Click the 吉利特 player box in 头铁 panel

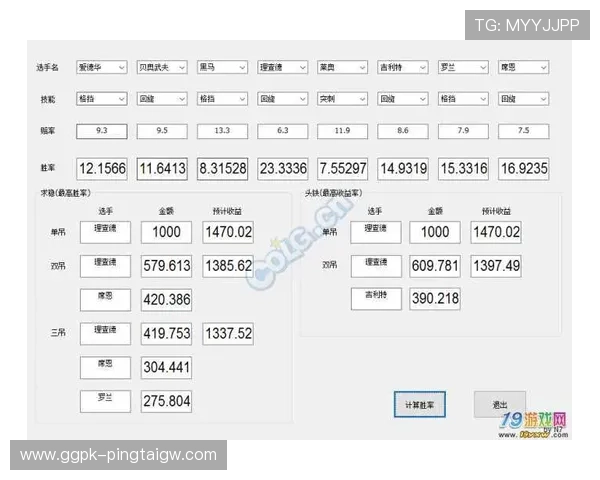(x=376, y=299)
